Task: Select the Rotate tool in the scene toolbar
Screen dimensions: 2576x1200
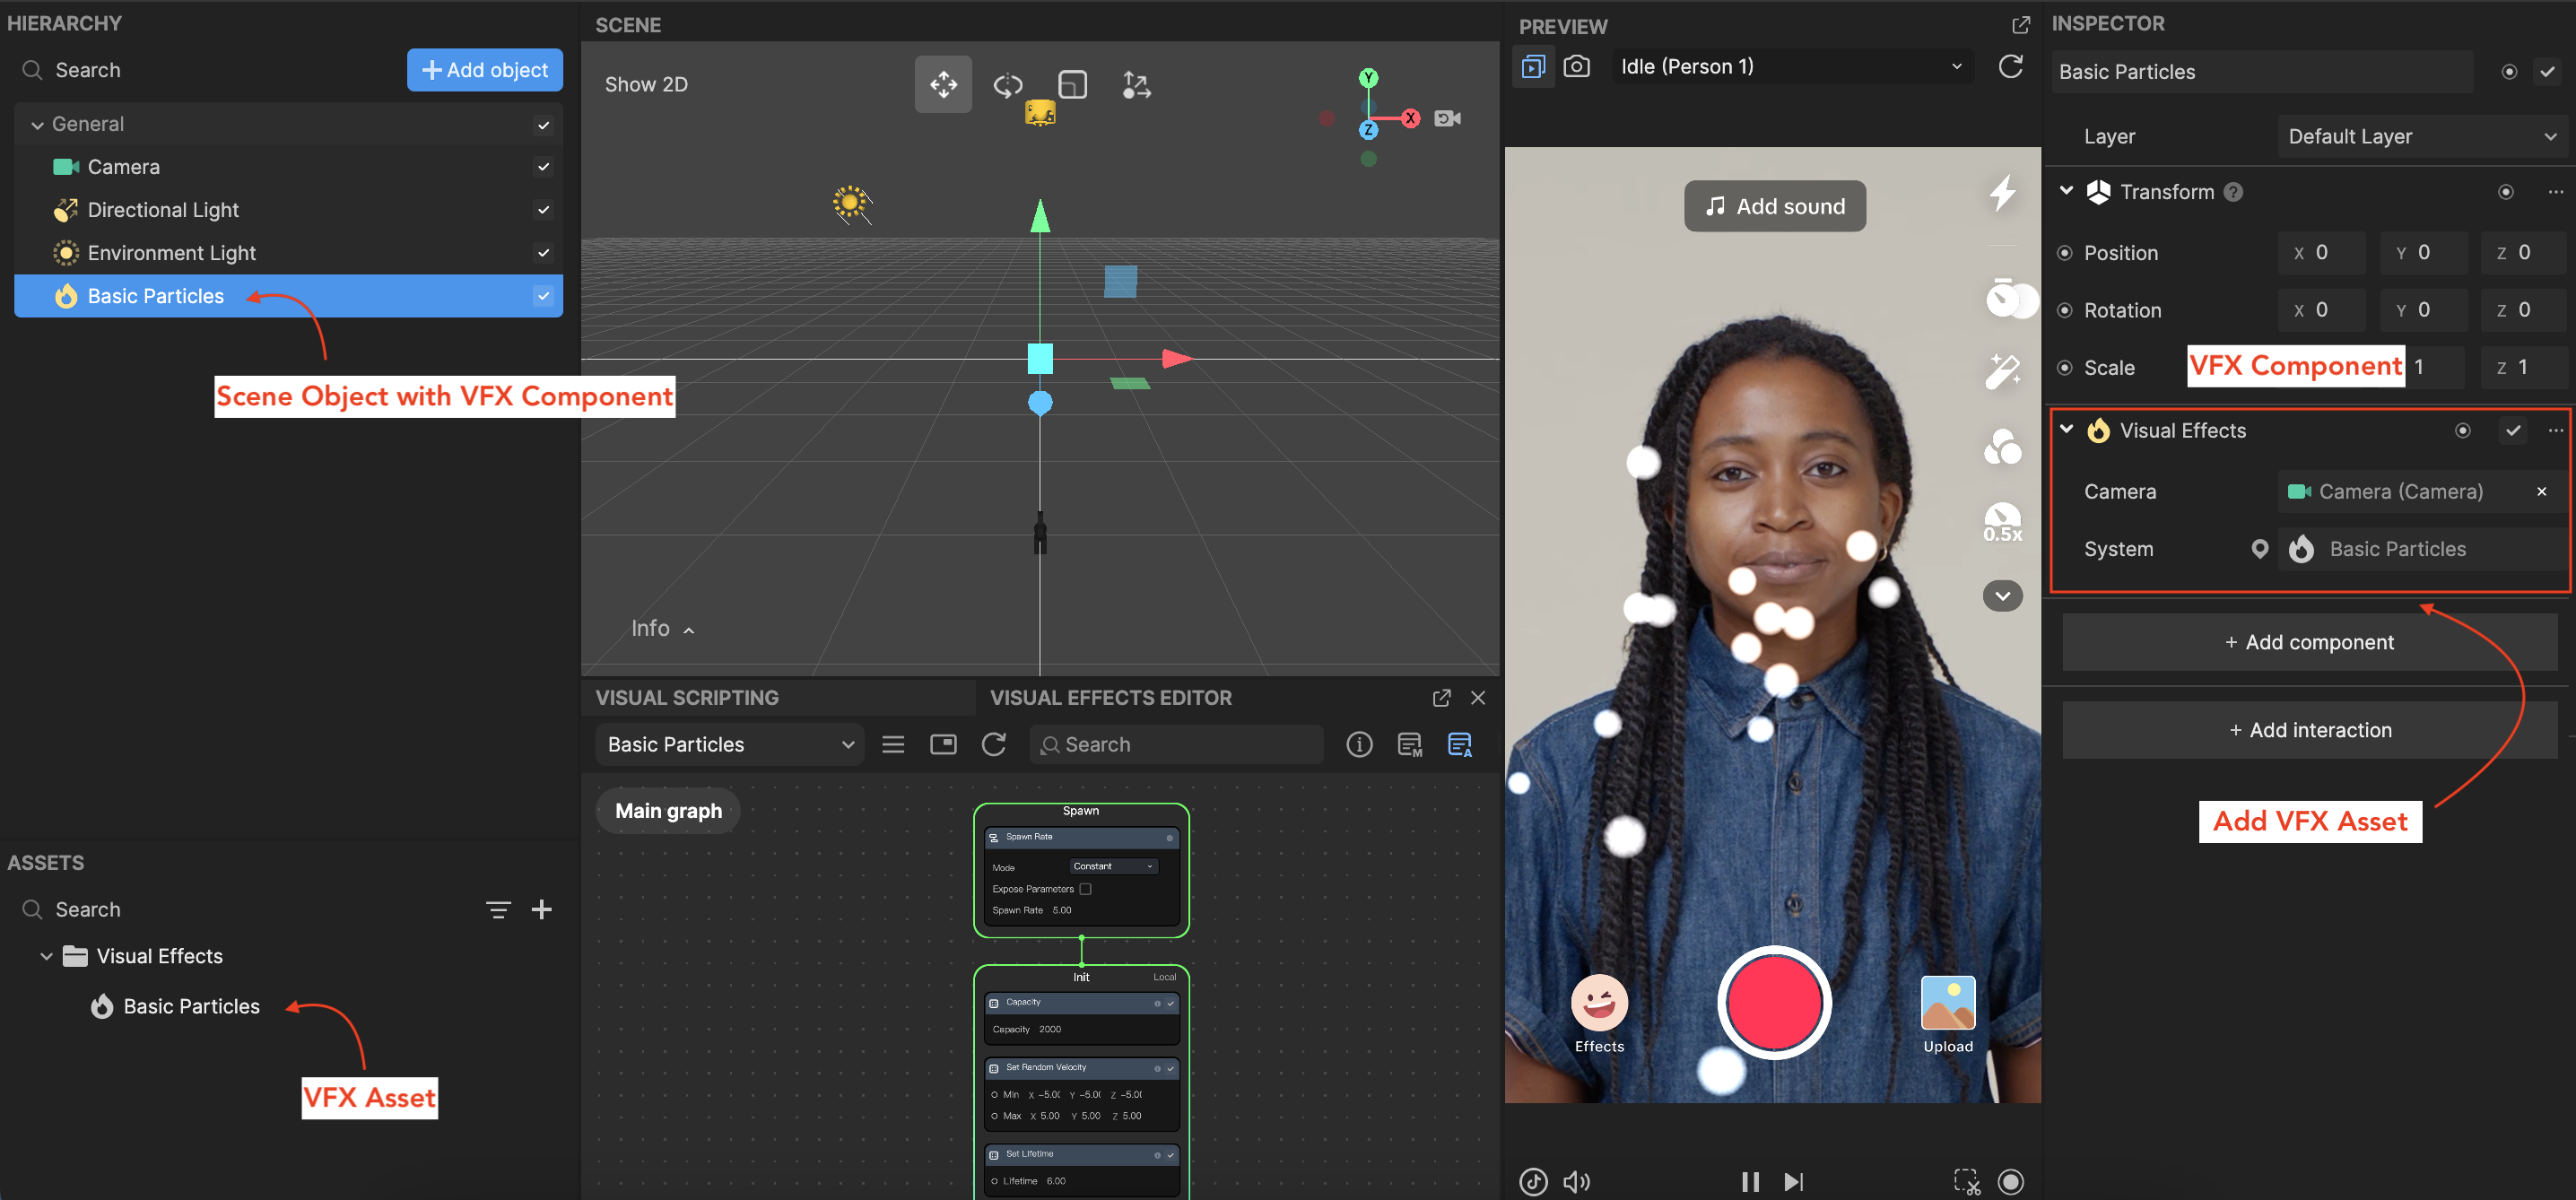Action: coord(1008,84)
